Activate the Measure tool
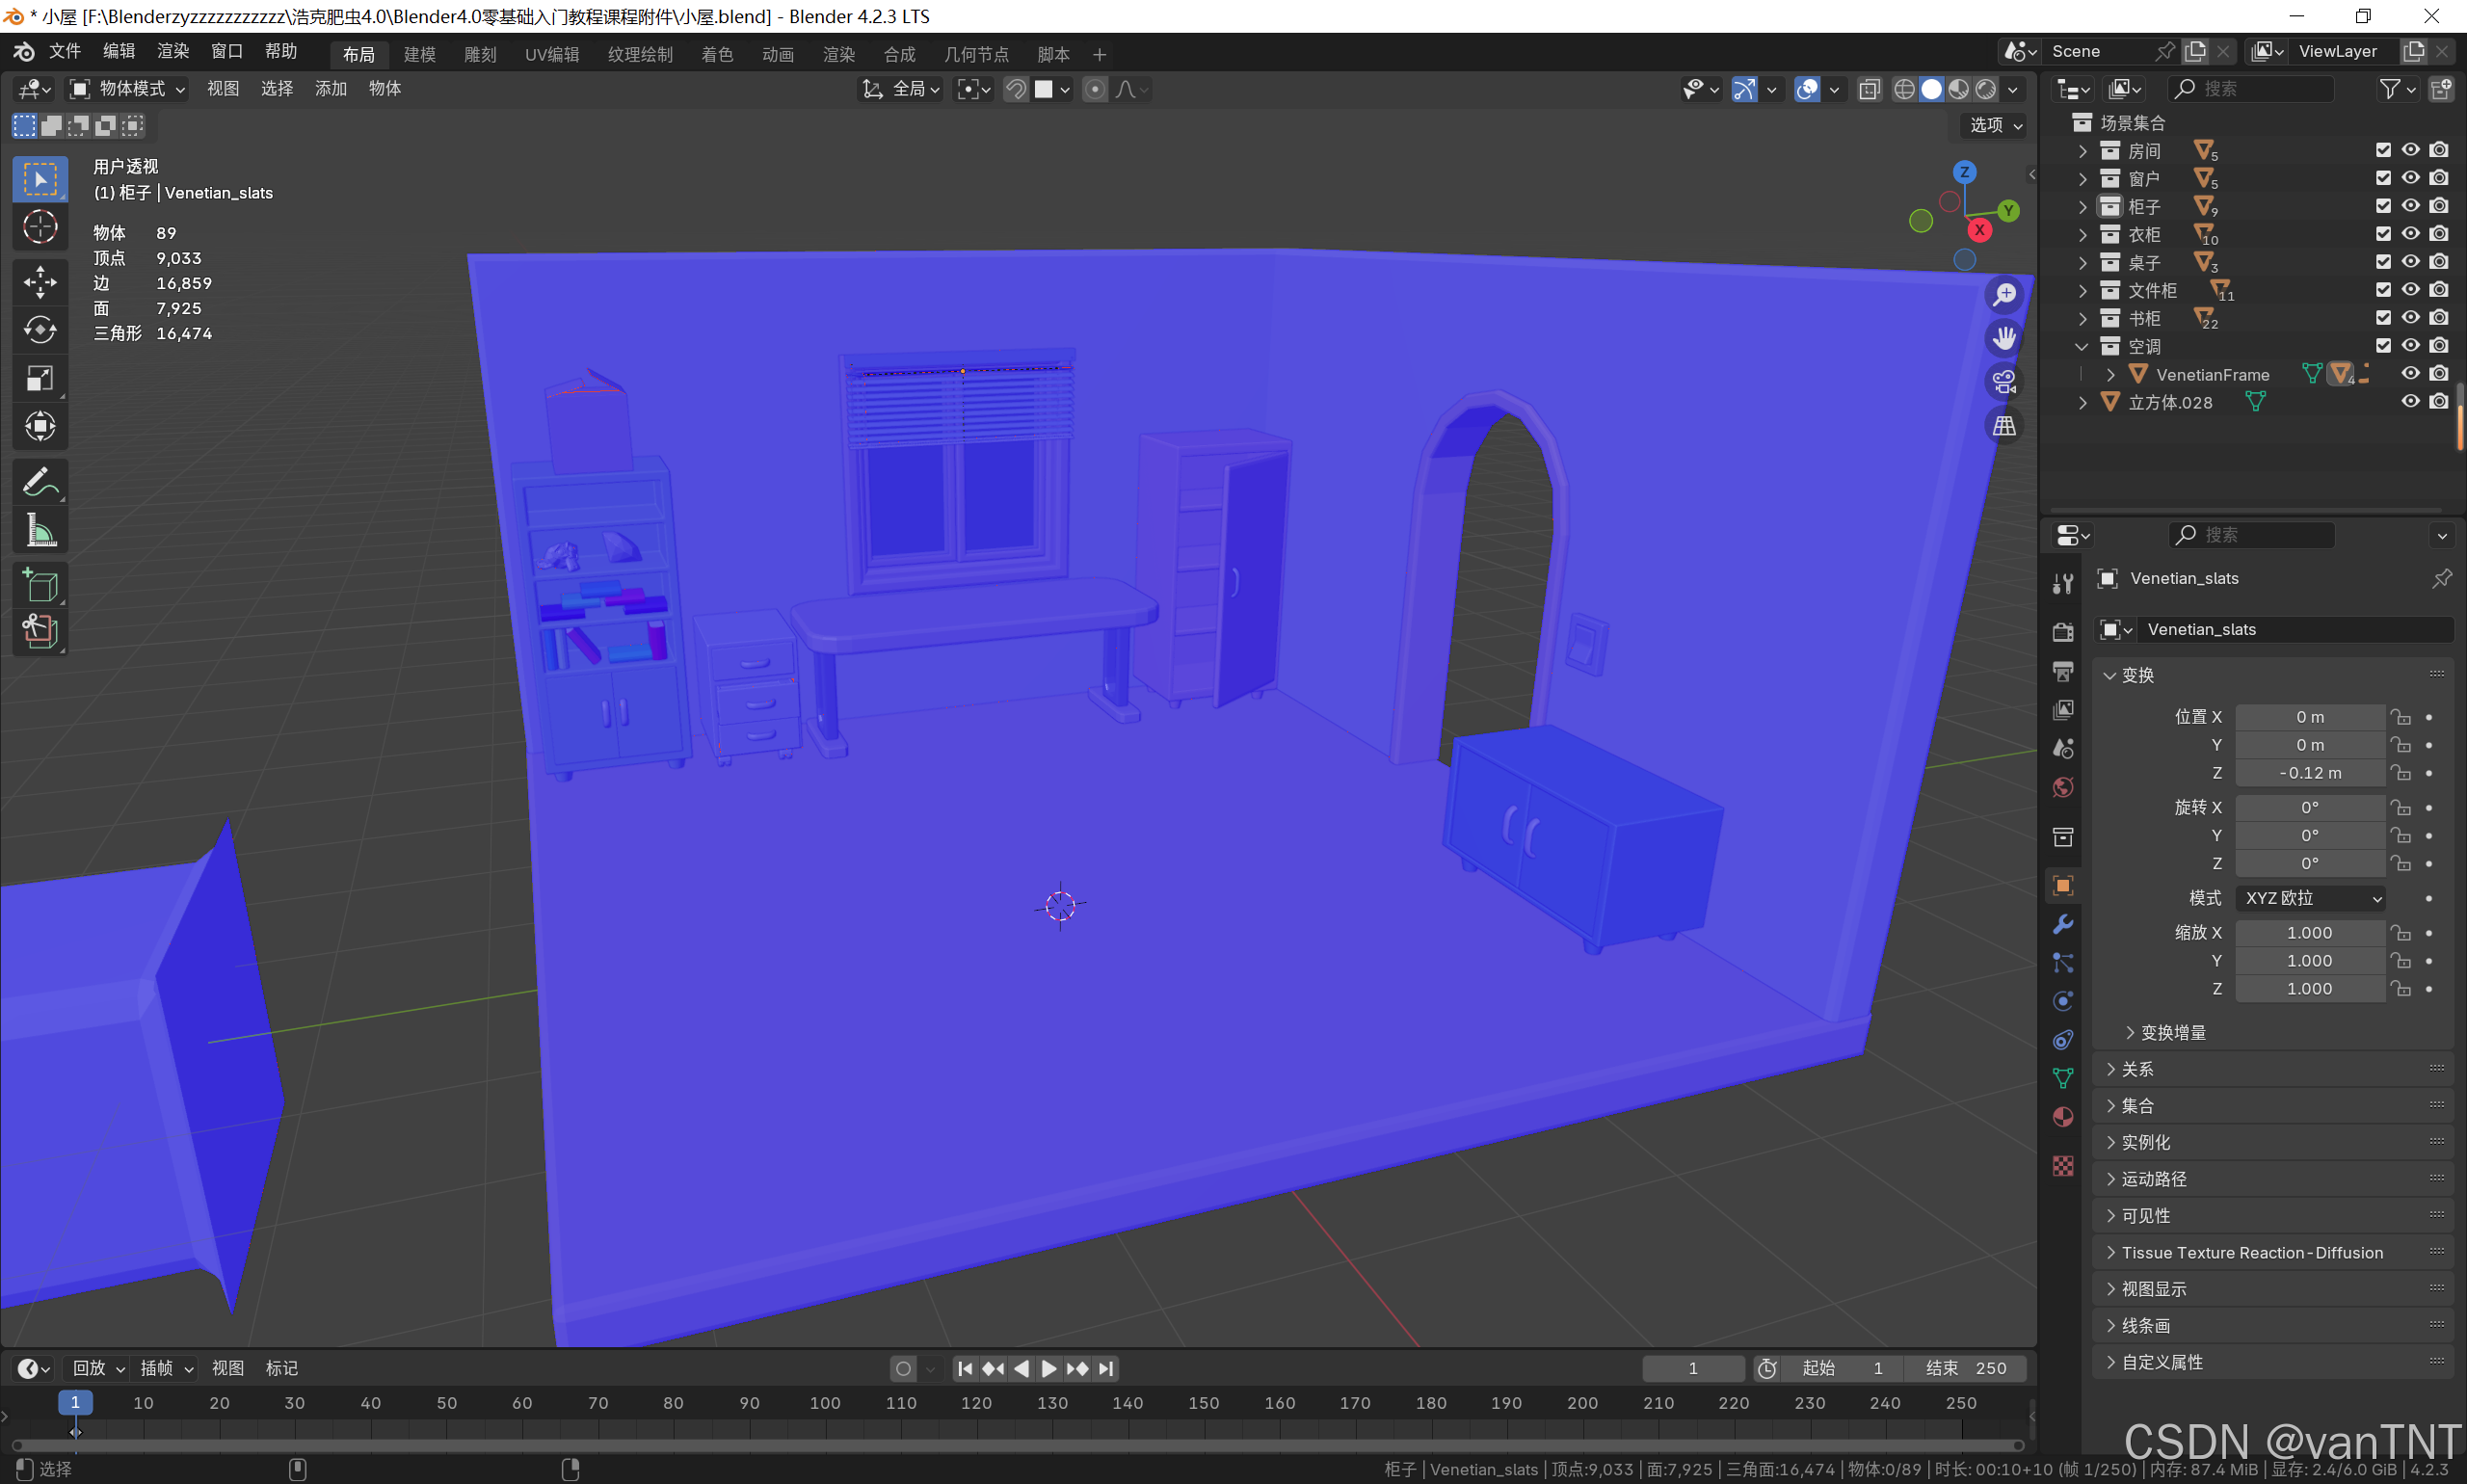The height and width of the screenshot is (1484, 2467). pos(40,530)
